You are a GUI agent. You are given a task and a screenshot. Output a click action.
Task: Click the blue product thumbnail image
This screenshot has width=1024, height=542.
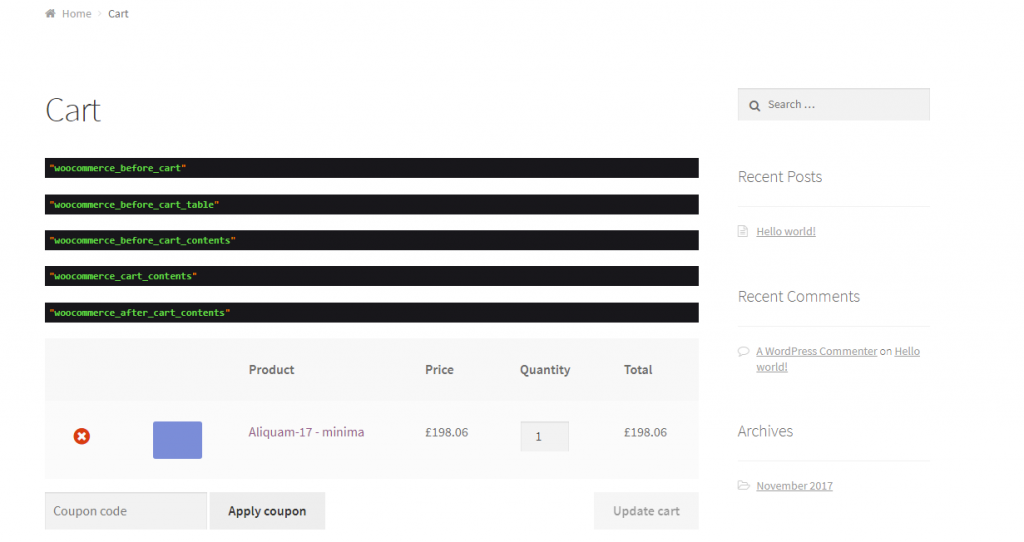(x=177, y=440)
